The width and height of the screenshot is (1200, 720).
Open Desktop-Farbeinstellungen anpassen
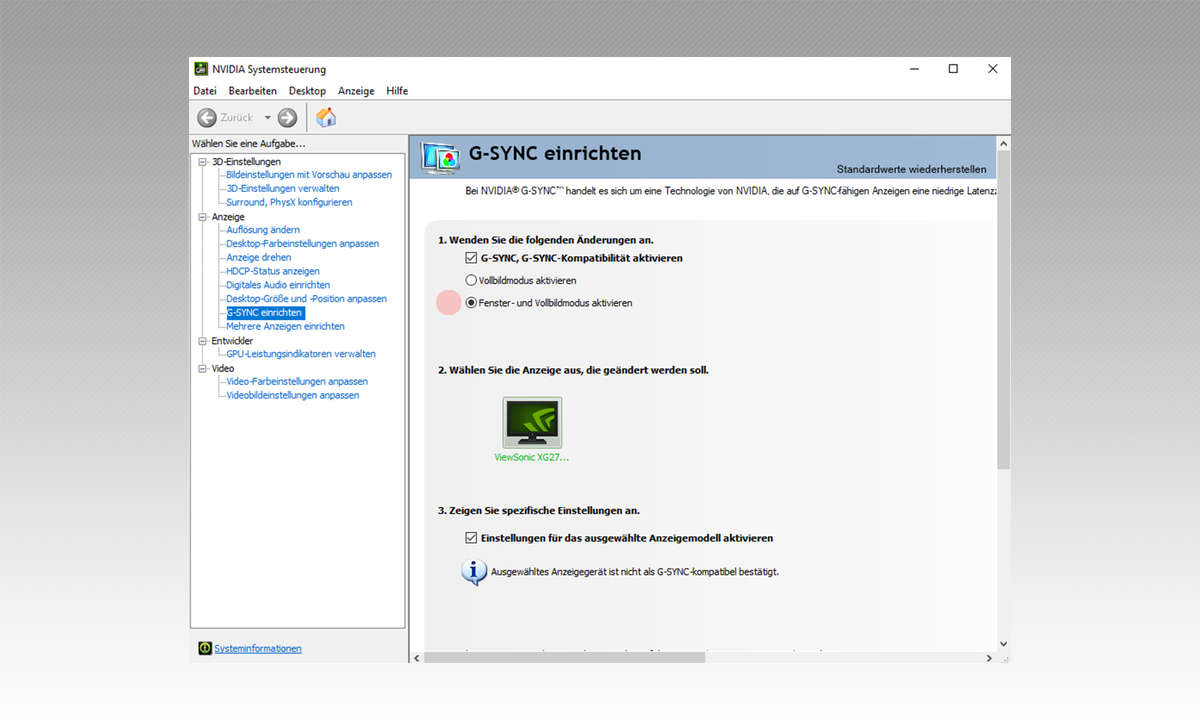coord(303,244)
